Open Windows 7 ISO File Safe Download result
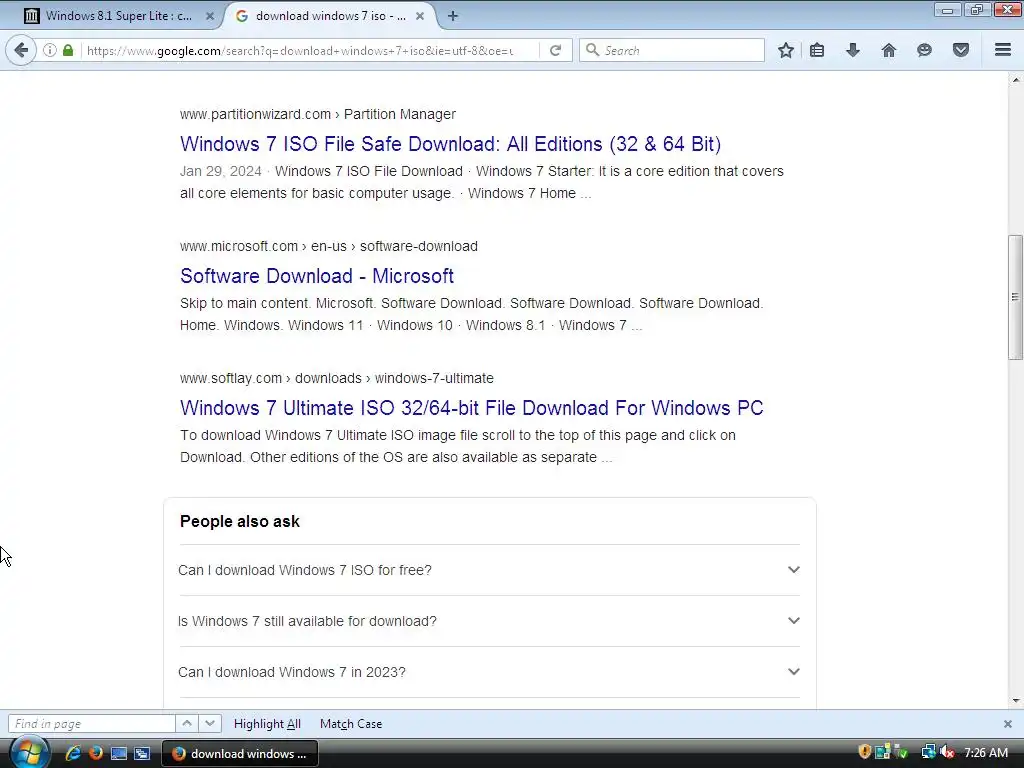The height and width of the screenshot is (768, 1024). pyautogui.click(x=450, y=144)
